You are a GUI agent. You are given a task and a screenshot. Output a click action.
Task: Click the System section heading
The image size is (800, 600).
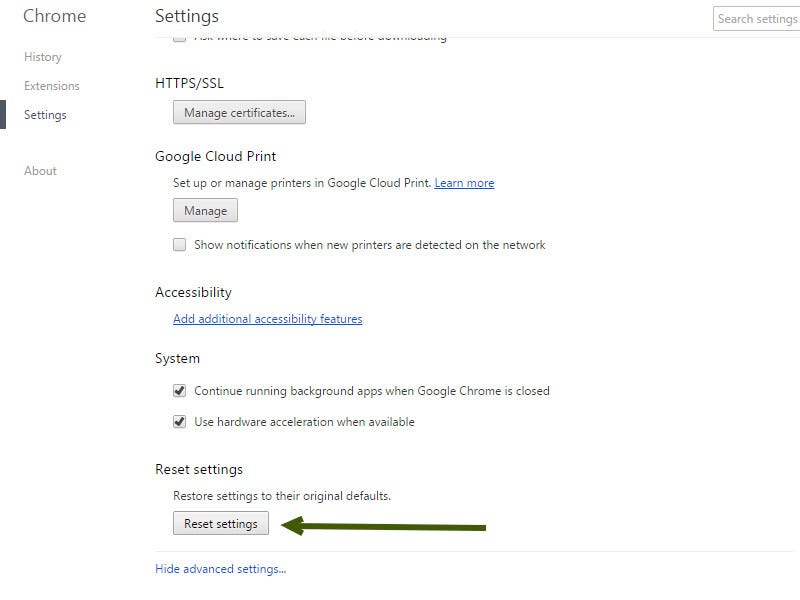click(177, 358)
